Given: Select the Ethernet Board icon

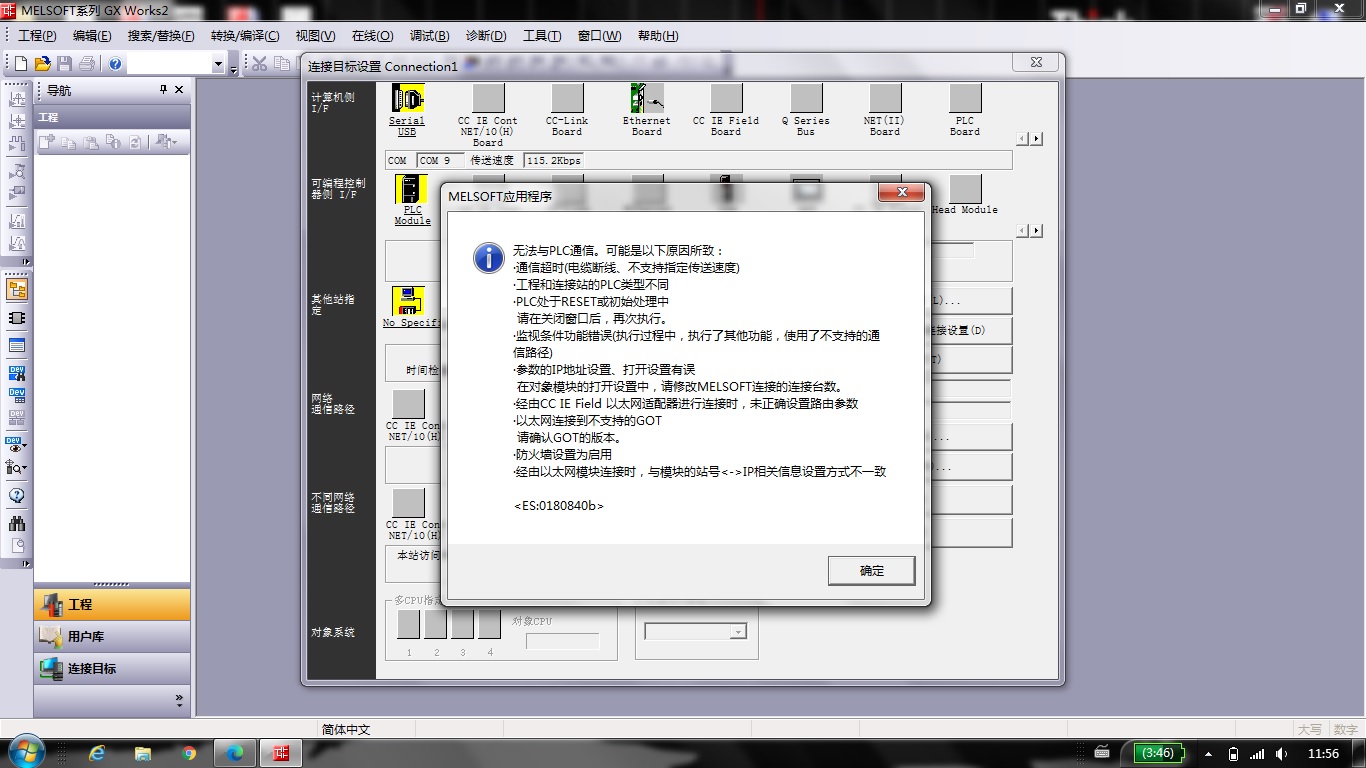Looking at the screenshot, I should pyautogui.click(x=647, y=99).
